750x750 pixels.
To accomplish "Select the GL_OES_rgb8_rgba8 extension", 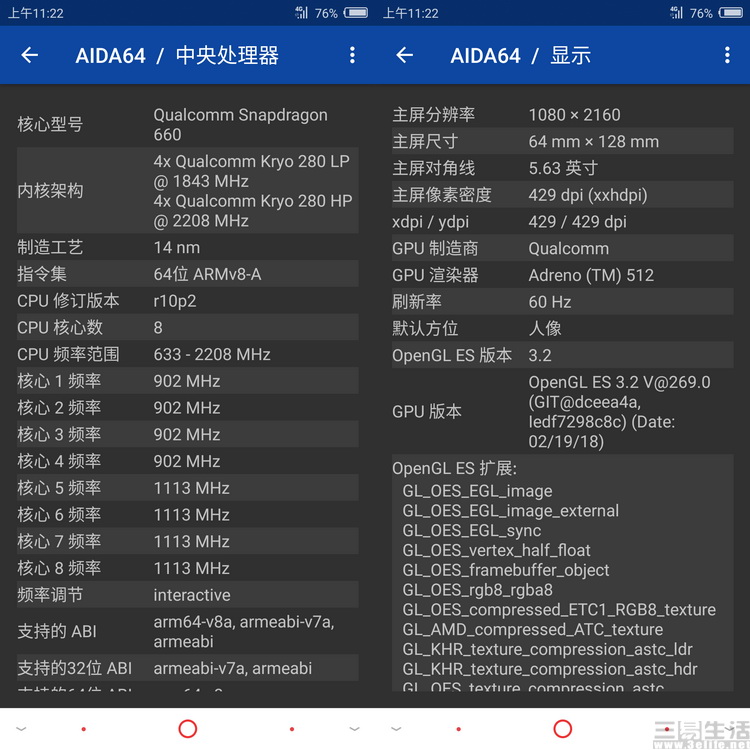I will pos(477,590).
